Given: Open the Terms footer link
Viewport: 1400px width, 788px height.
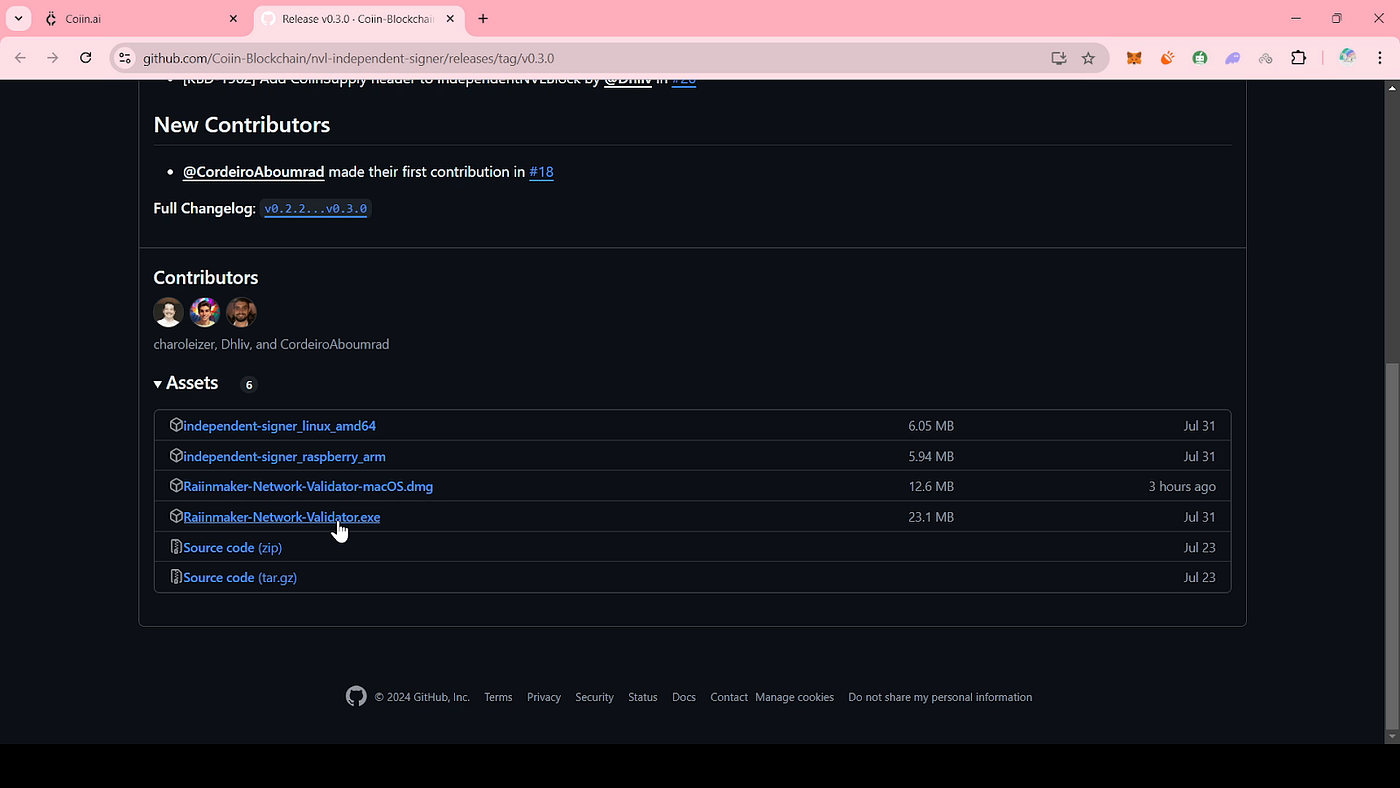Looking at the screenshot, I should pos(498,697).
